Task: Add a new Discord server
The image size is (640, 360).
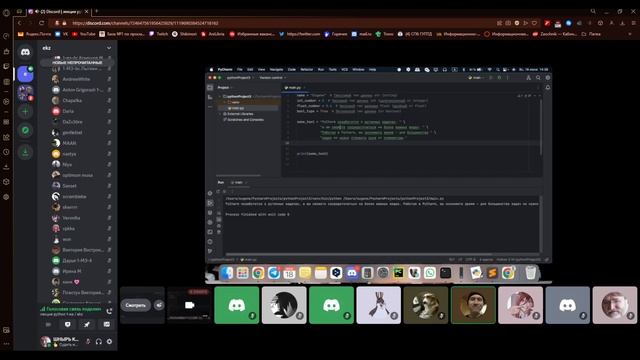Action: point(25,111)
